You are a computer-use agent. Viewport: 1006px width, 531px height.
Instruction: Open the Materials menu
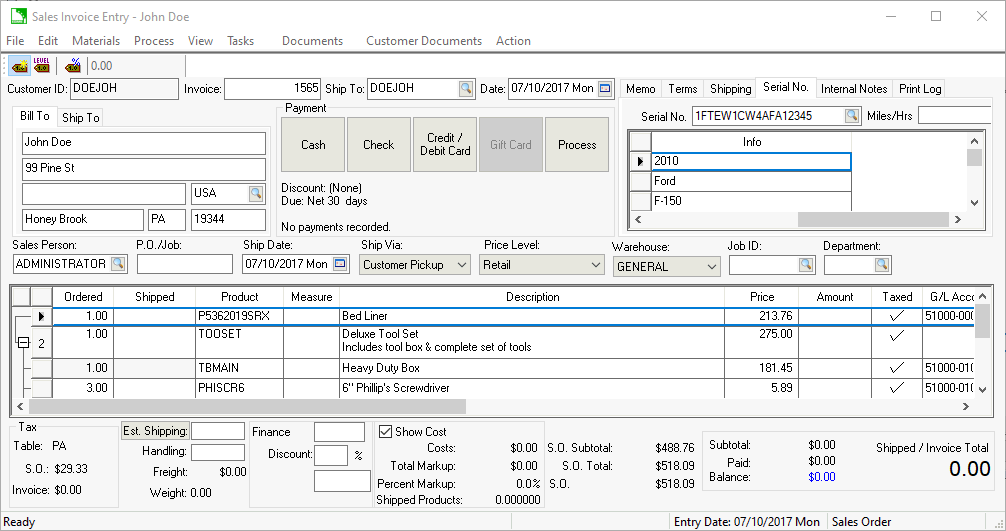click(x=96, y=41)
